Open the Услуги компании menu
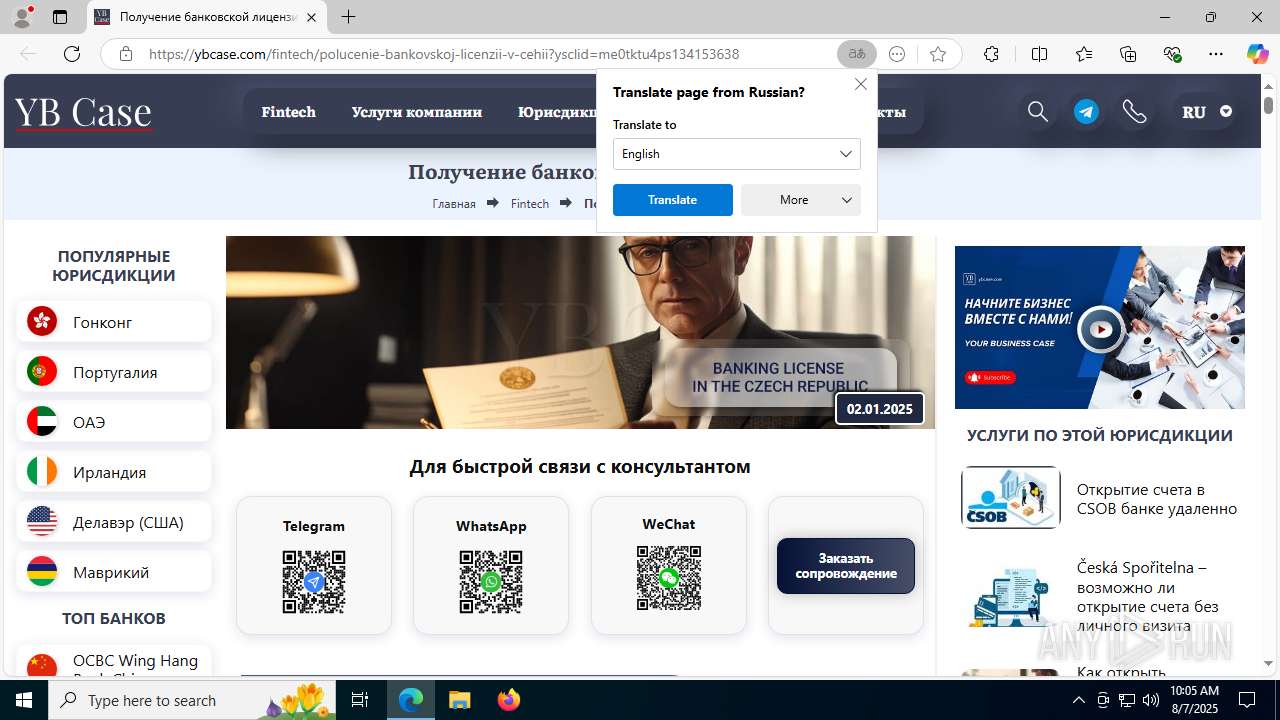Image resolution: width=1280 pixels, height=720 pixels. [416, 112]
